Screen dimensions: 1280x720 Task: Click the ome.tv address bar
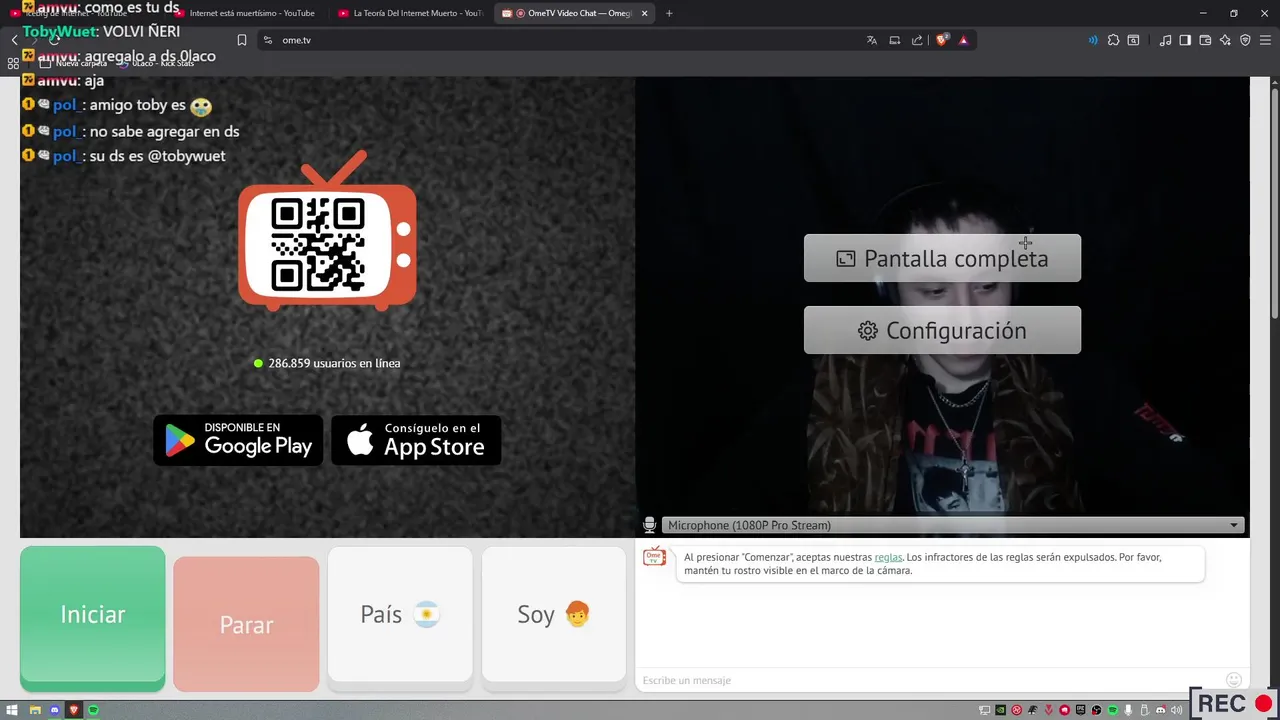click(x=560, y=40)
